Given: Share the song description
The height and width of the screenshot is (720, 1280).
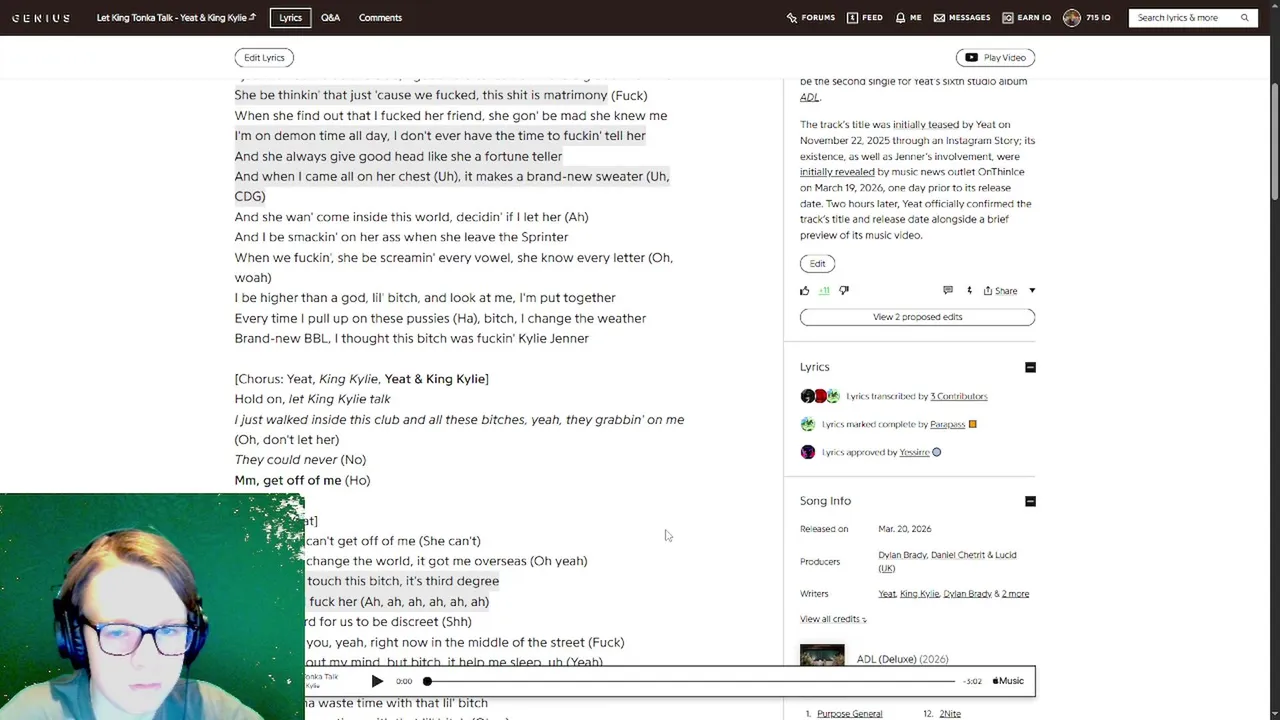Looking at the screenshot, I should point(1000,291).
